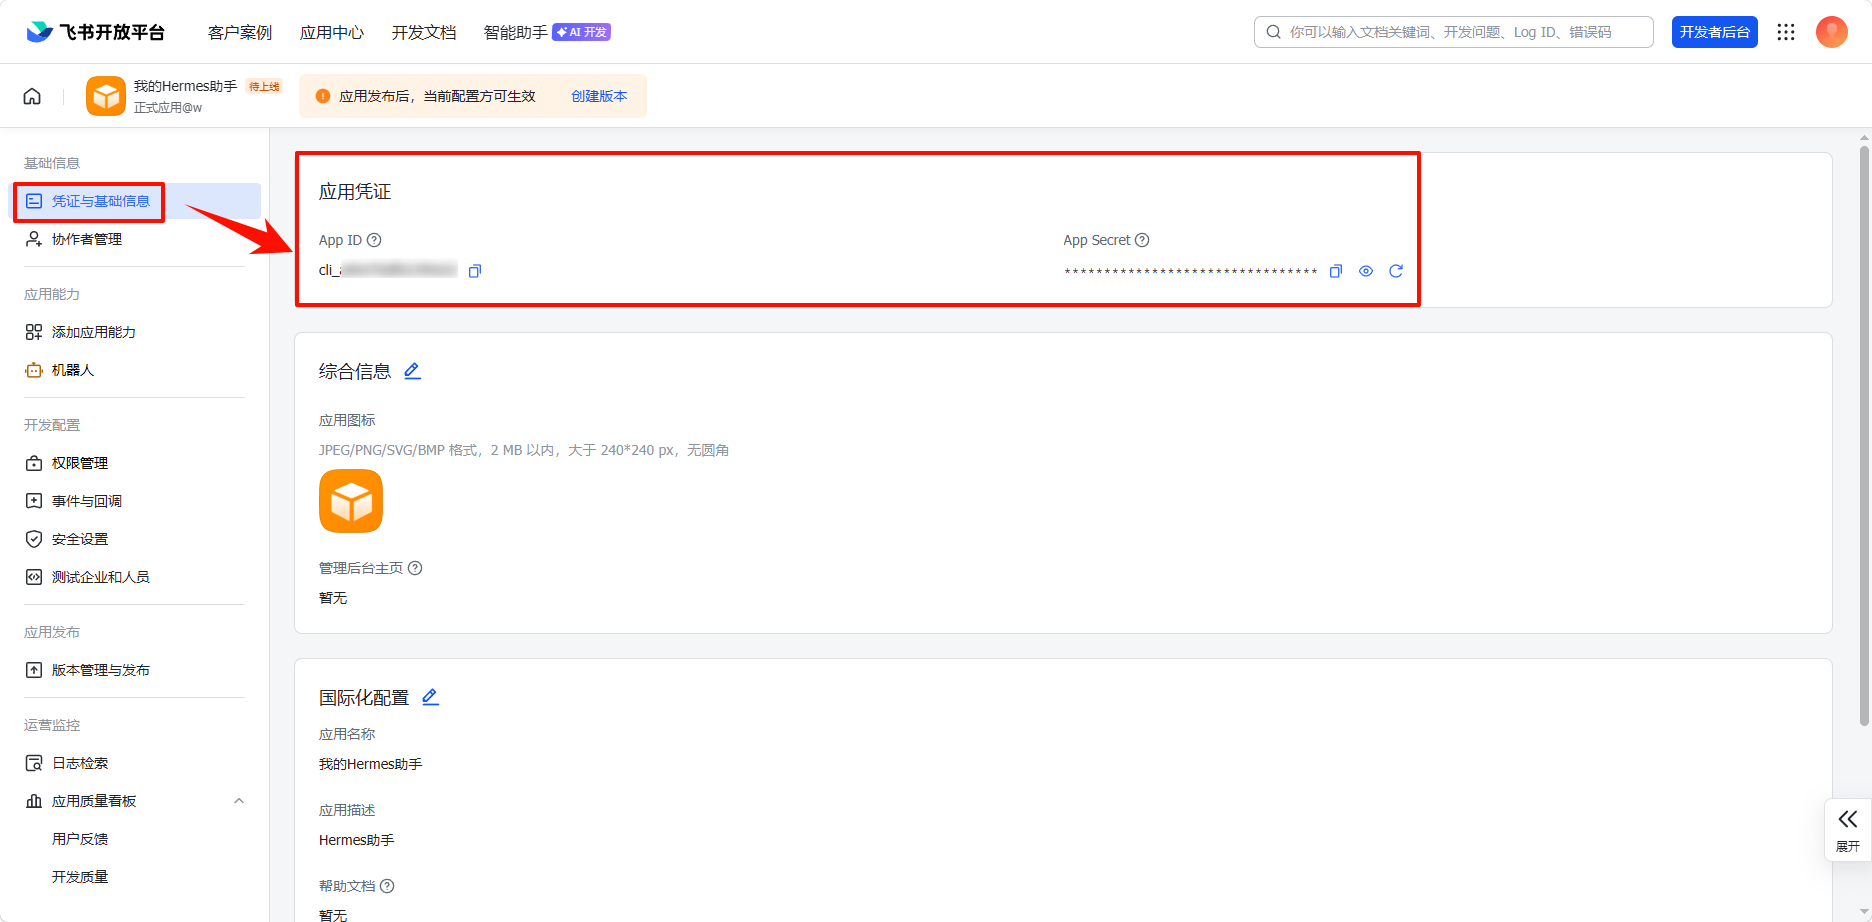Copy the App ID value
1872x922 pixels.
click(x=475, y=271)
